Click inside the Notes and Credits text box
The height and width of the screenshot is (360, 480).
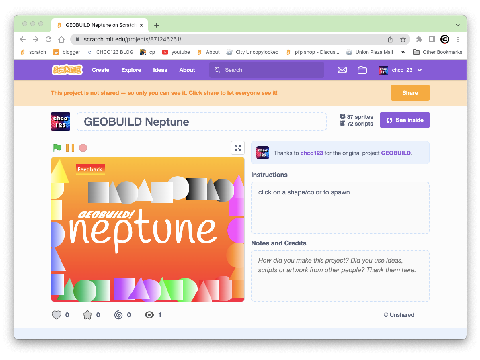(x=340, y=276)
